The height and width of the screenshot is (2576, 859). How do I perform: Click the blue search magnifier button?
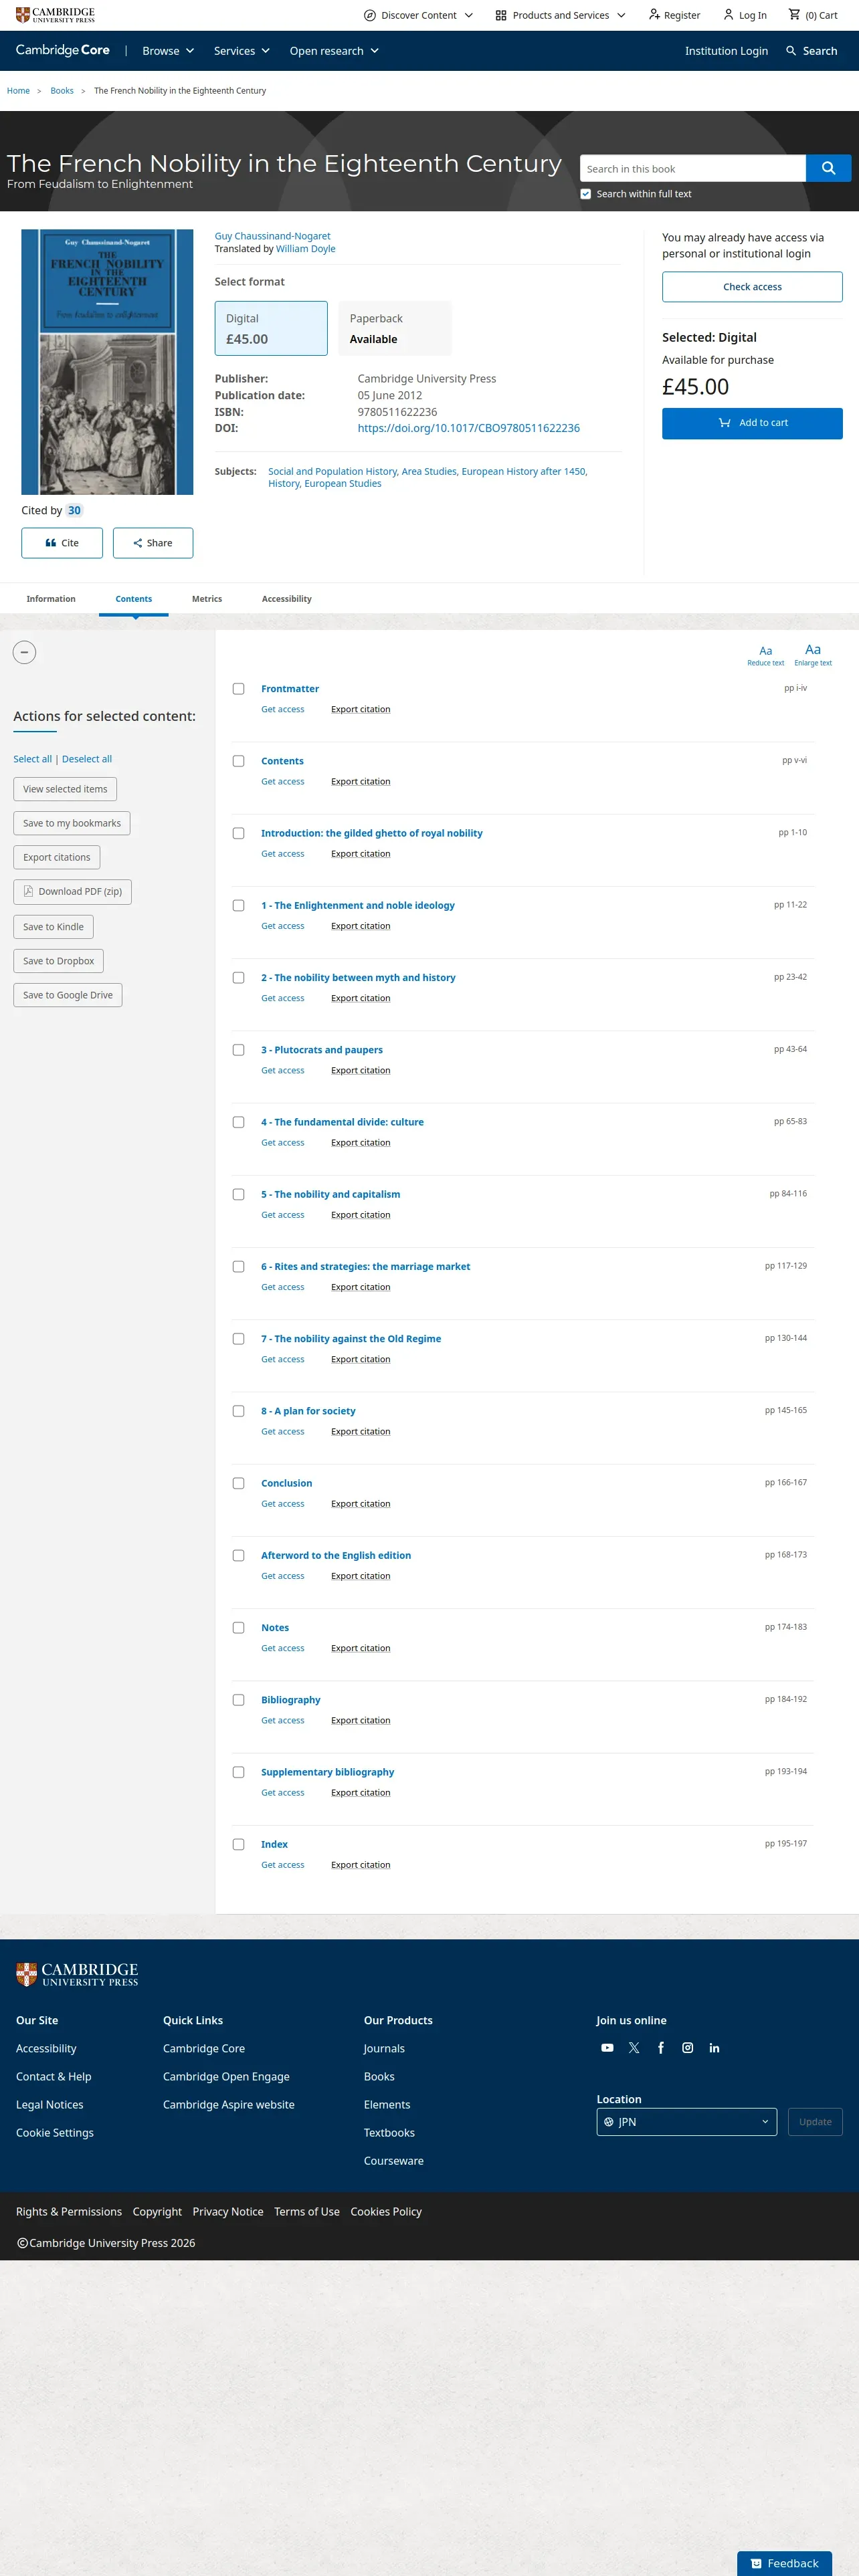(828, 168)
